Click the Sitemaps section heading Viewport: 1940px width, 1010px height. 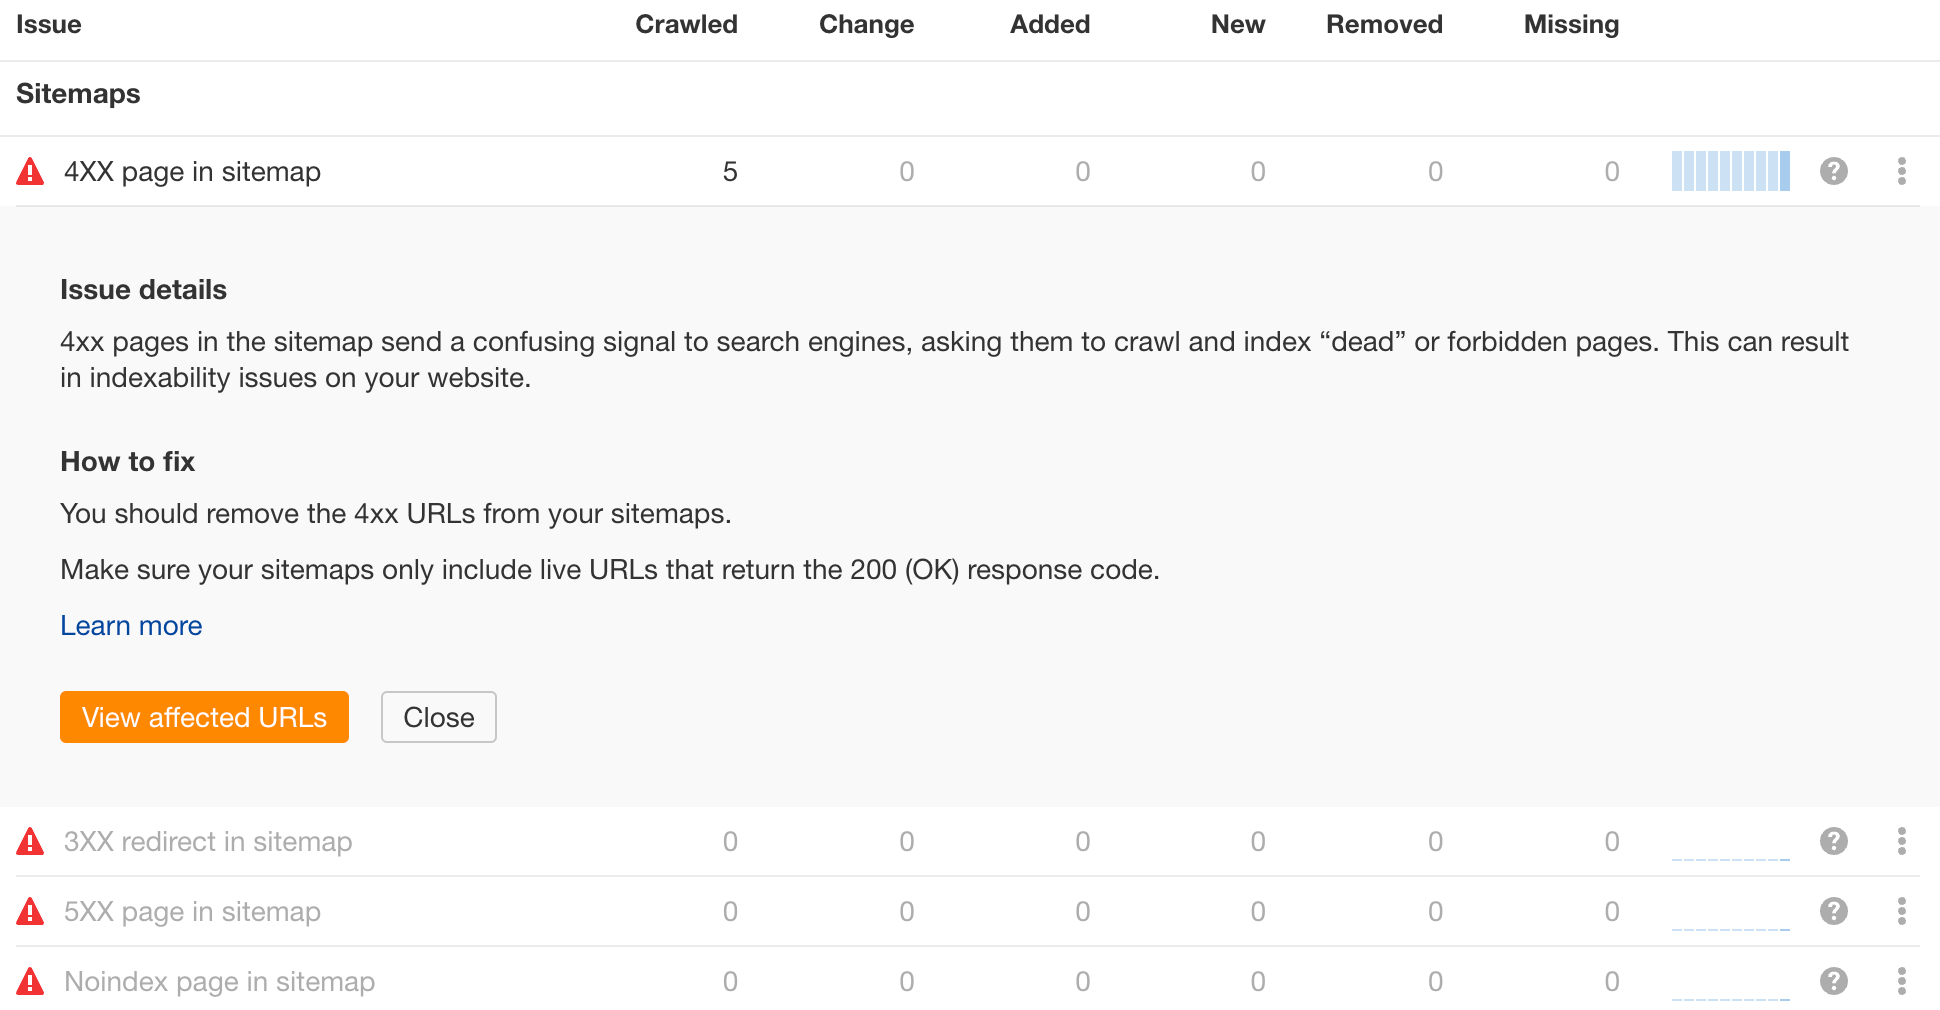click(x=78, y=93)
